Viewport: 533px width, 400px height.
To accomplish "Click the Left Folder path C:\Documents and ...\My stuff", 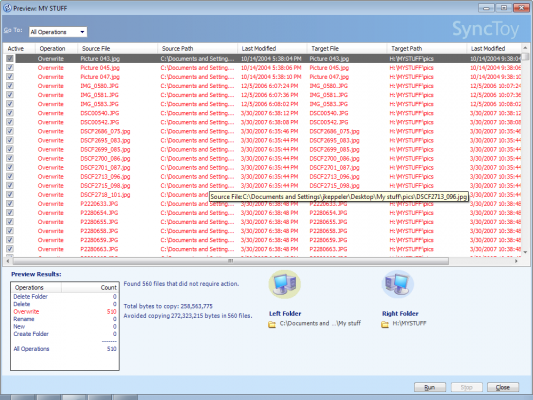I will (x=320, y=323).
